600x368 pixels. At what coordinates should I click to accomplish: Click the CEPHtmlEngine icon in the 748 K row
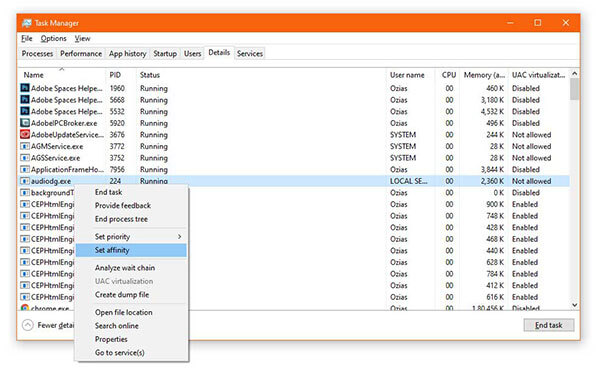pos(25,216)
